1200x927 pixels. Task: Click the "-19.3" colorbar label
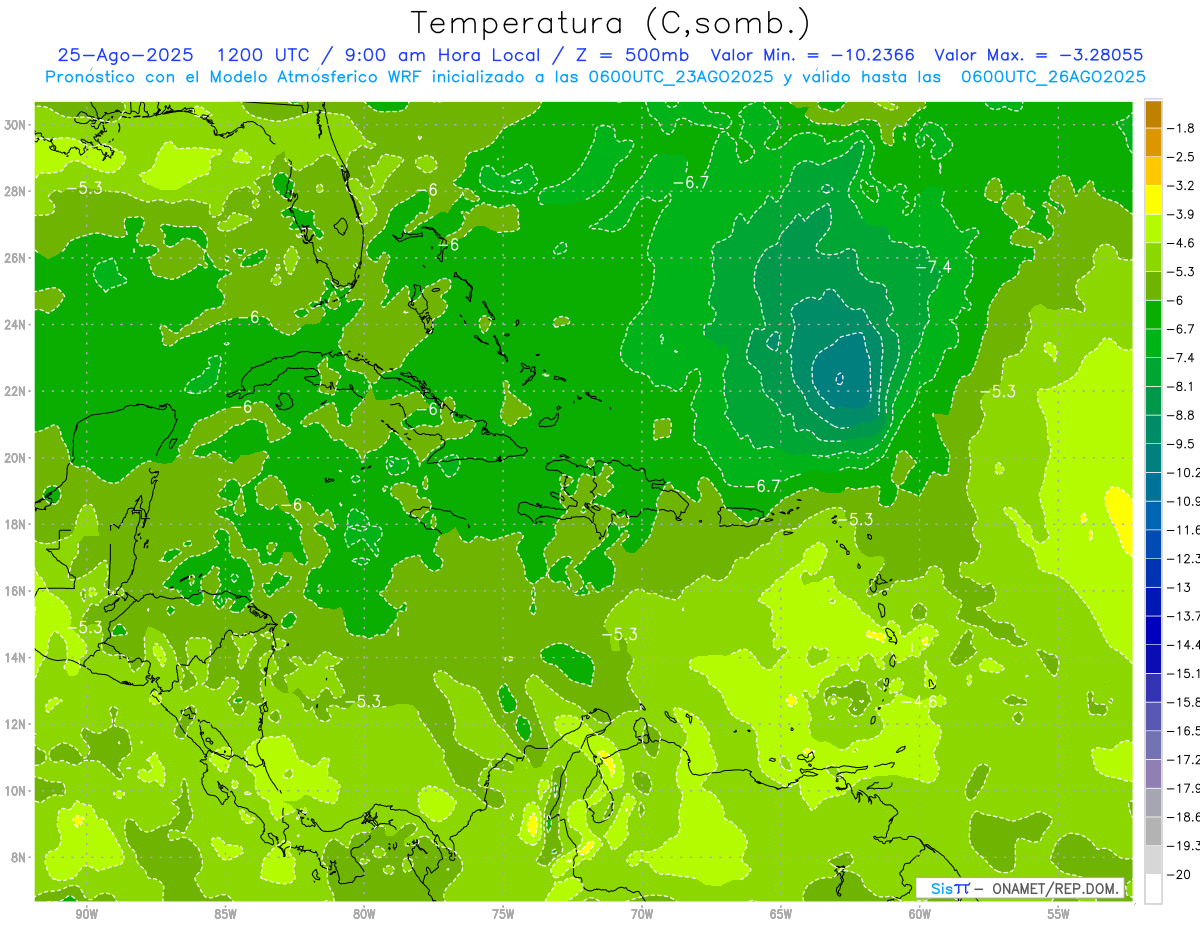[1186, 846]
